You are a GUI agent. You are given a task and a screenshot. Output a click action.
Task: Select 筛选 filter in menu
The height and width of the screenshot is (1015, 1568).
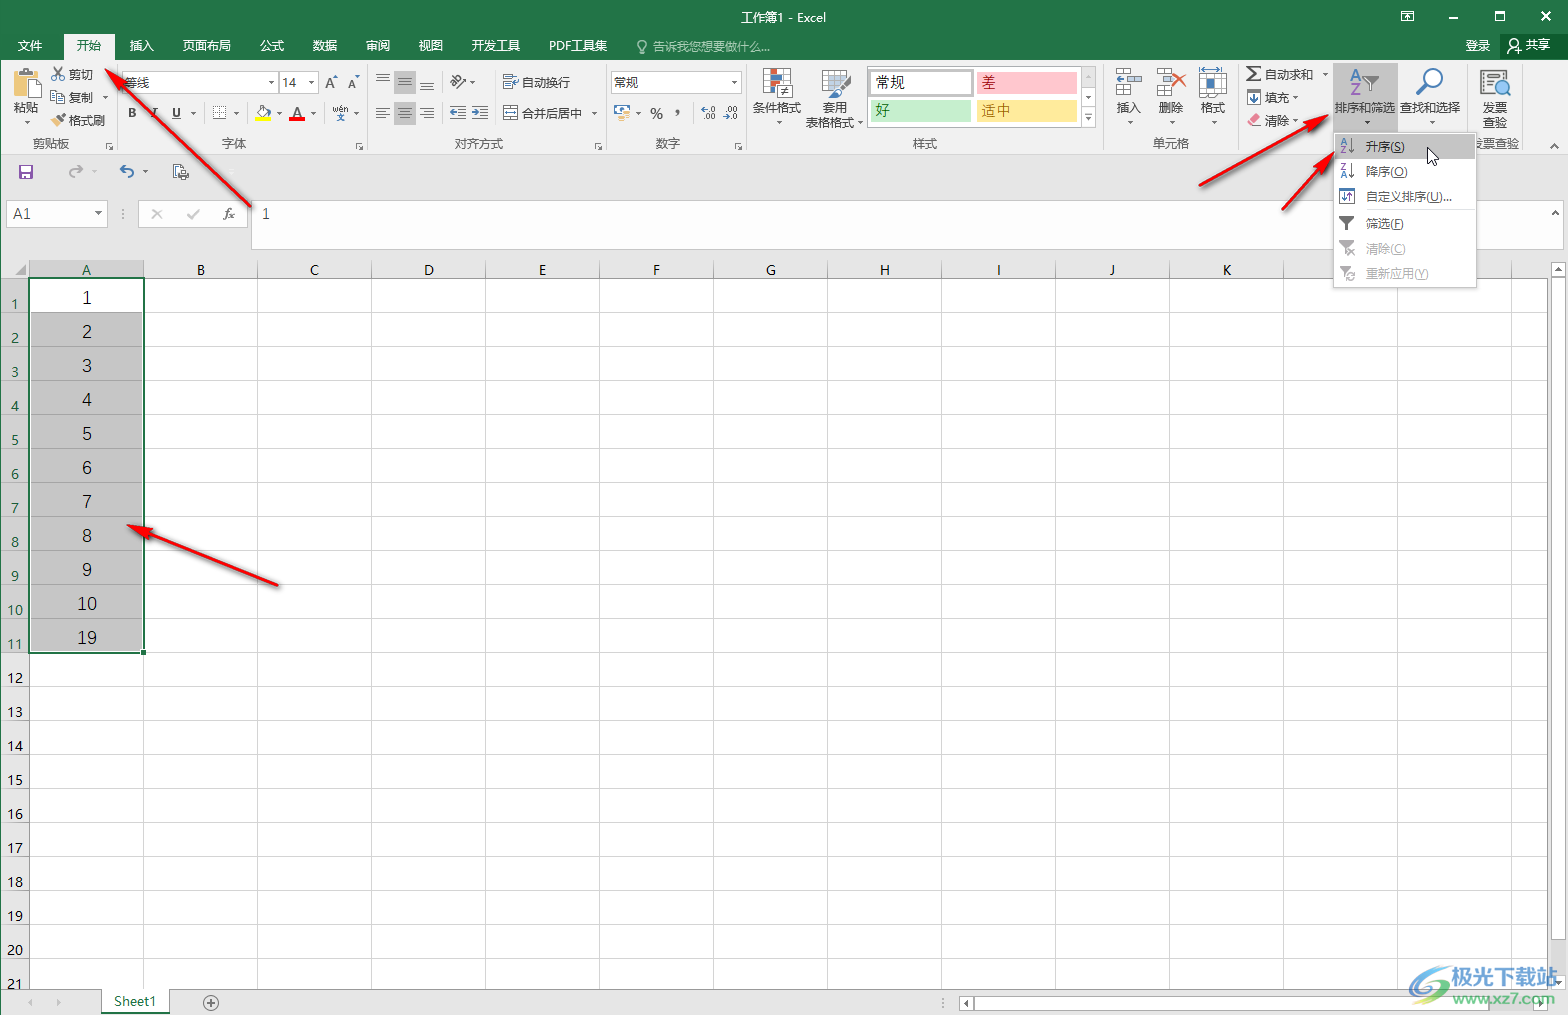pyautogui.click(x=1405, y=224)
